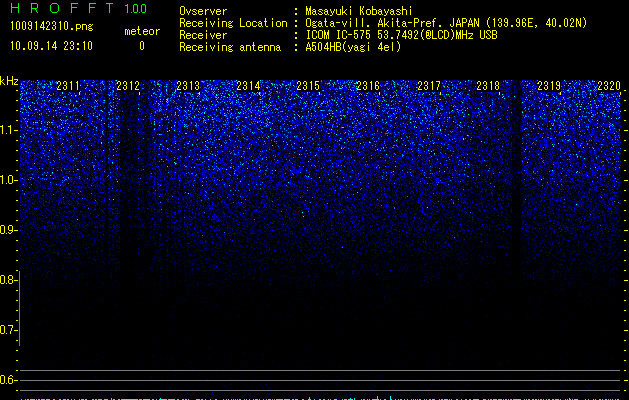This screenshot has width=629, height=400.
Task: Click the A504HB(yagi 4el) antenna text
Action: click(353, 47)
